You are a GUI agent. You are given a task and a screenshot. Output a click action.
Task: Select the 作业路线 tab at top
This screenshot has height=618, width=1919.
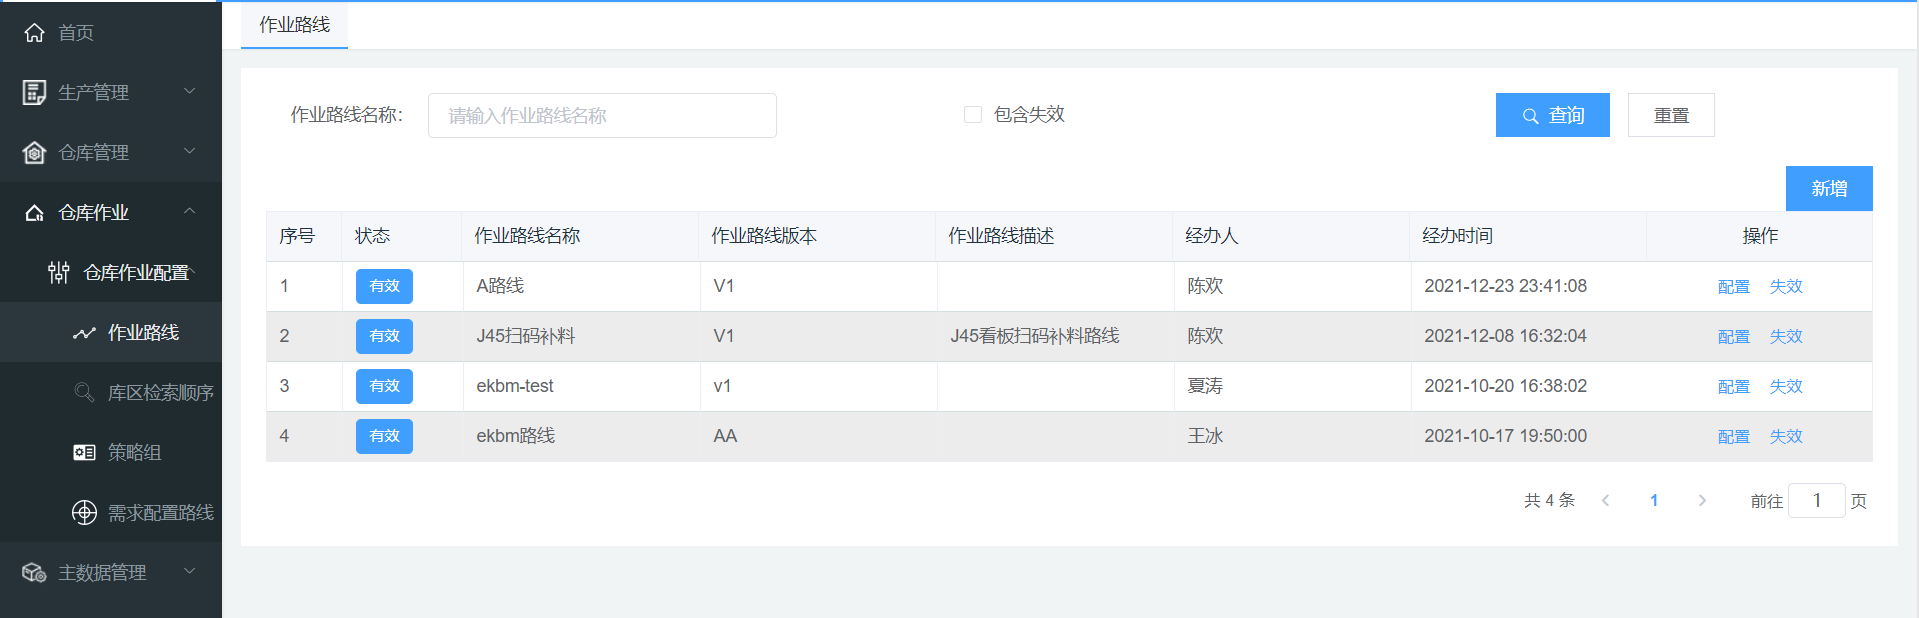[x=294, y=25]
